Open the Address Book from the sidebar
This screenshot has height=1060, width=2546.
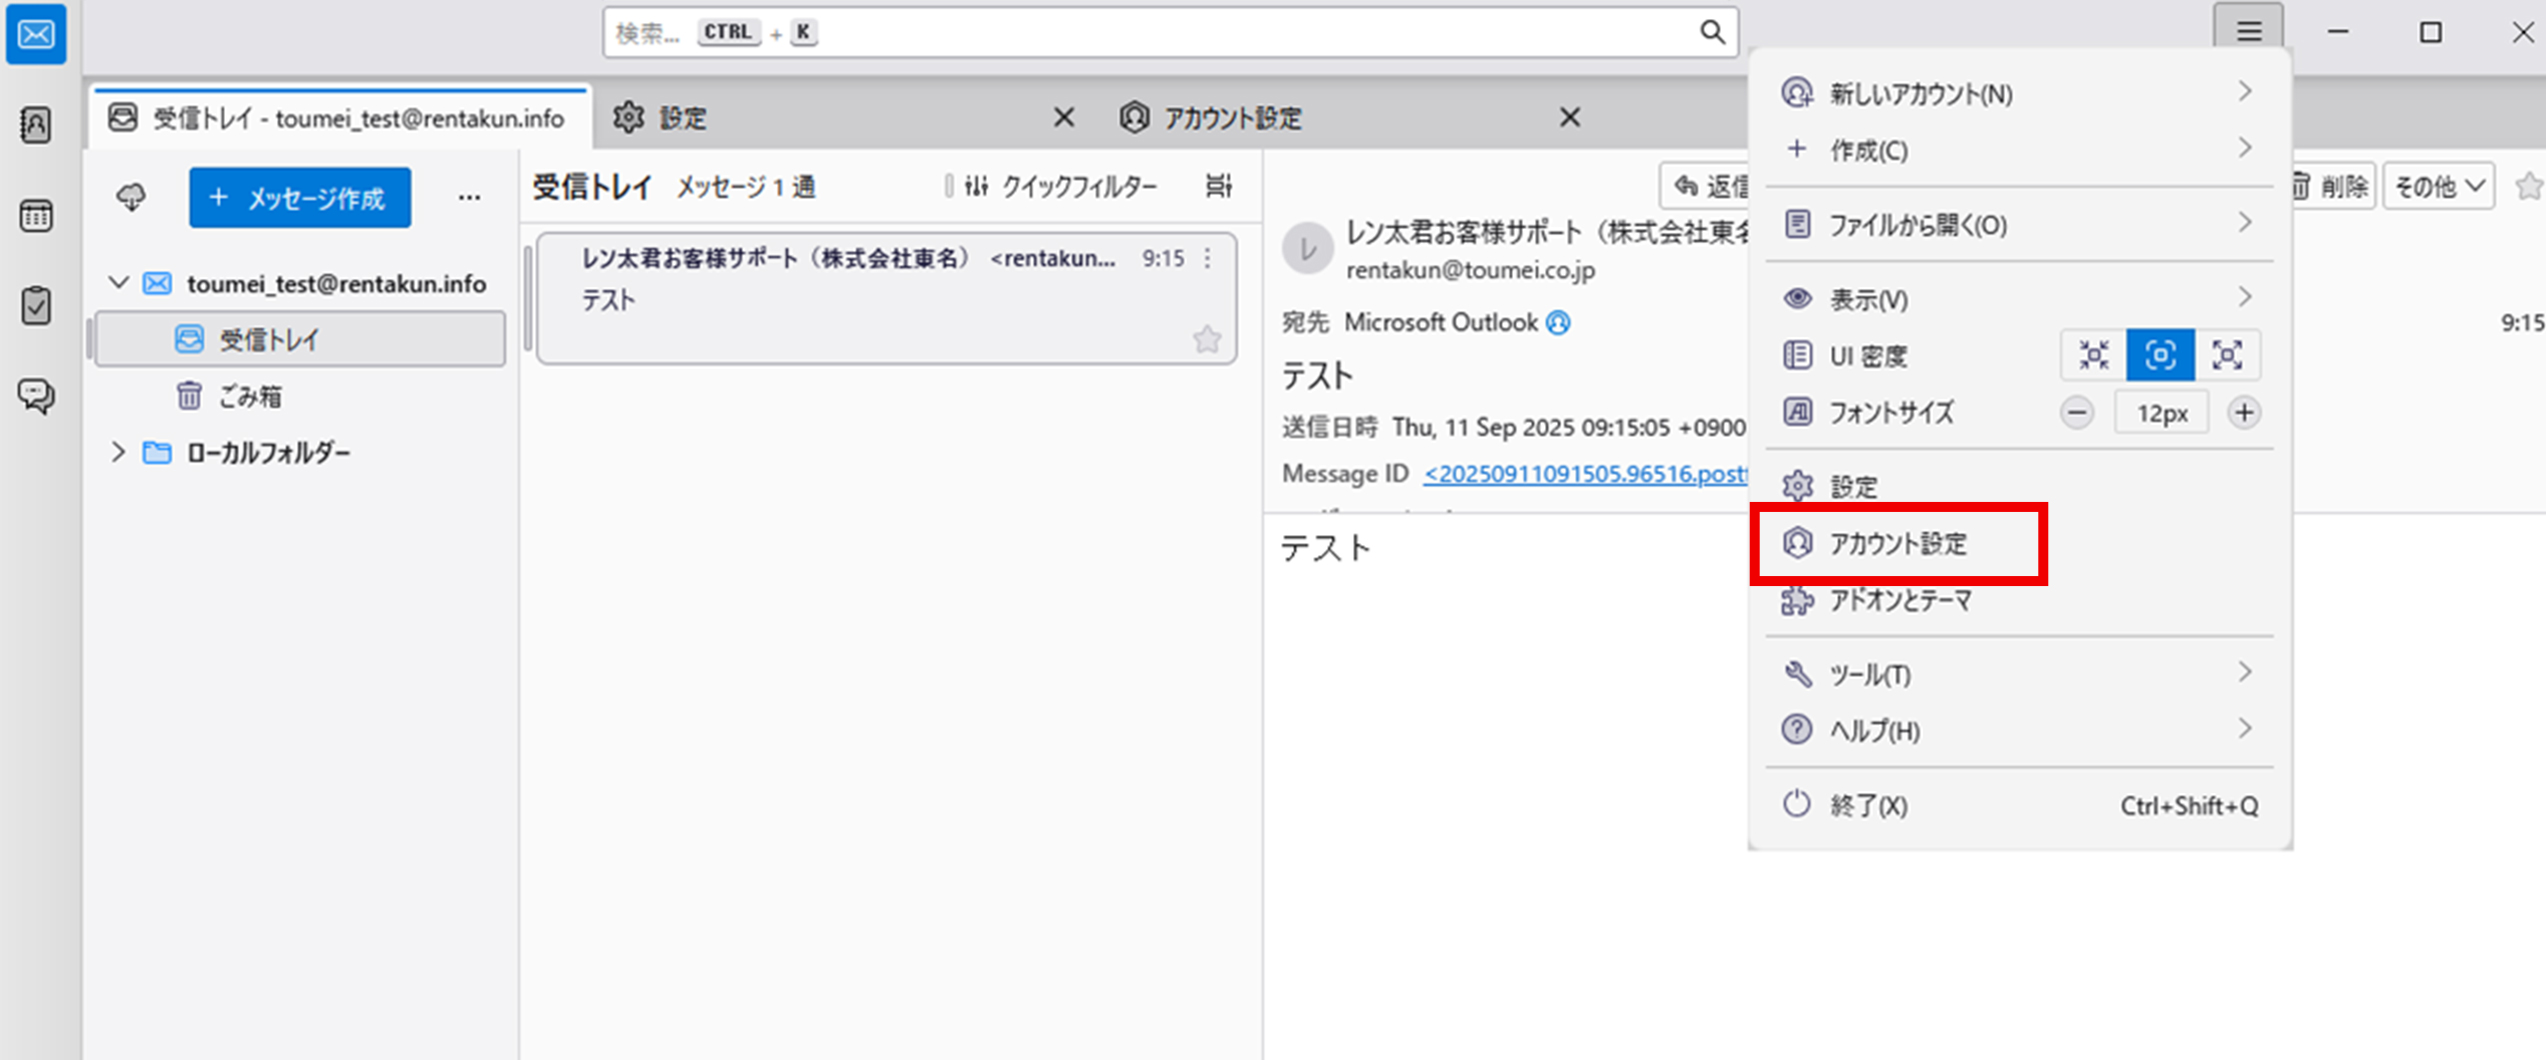coord(36,125)
